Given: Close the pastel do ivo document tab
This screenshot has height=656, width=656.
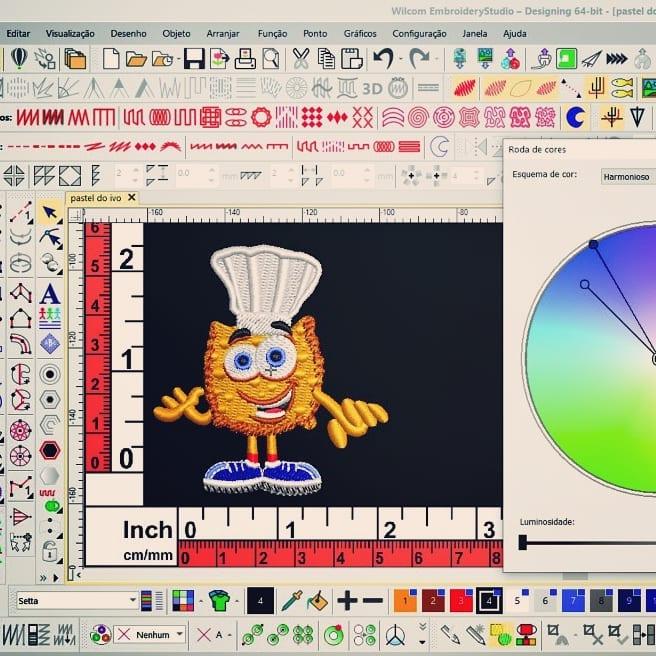Looking at the screenshot, I should (131, 197).
